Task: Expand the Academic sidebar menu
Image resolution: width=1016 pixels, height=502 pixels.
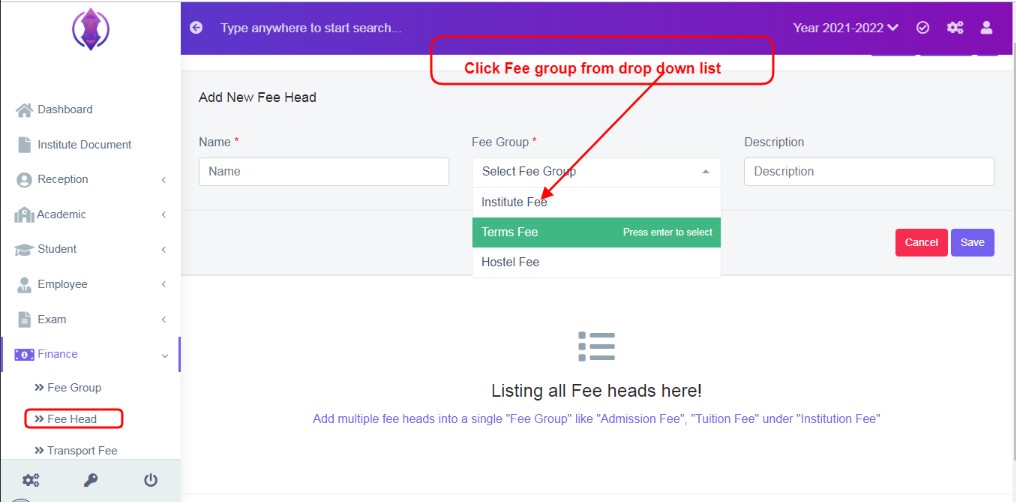Action: tap(91, 214)
